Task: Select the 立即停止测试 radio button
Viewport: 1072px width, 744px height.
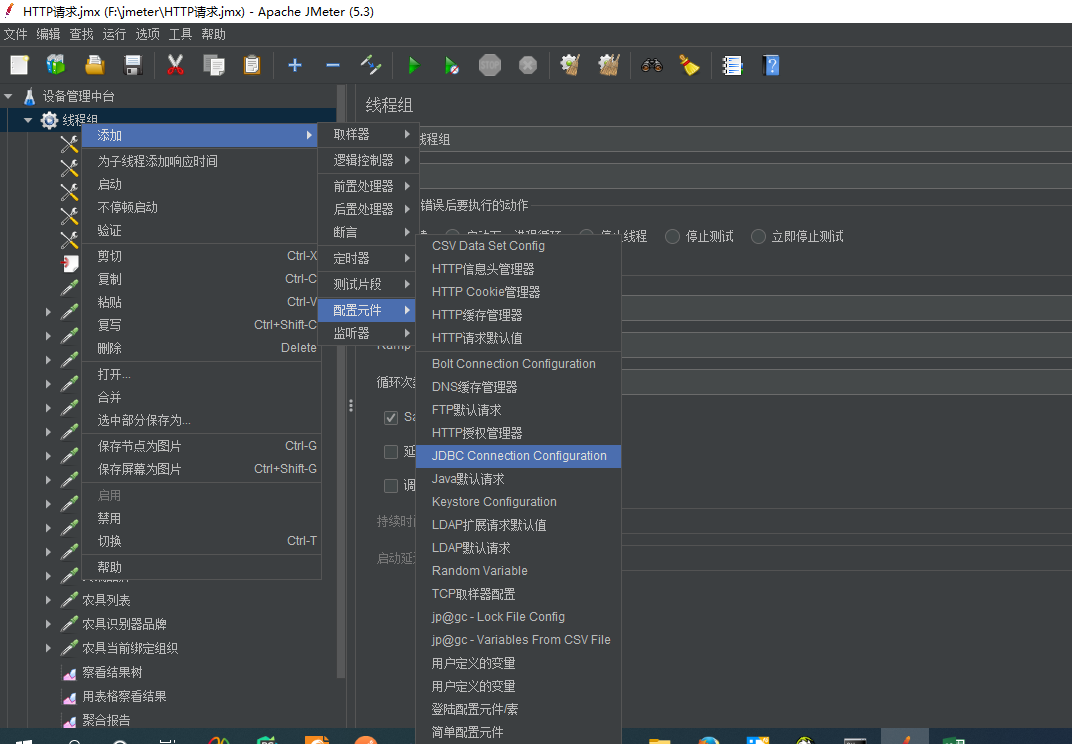Action: click(758, 237)
